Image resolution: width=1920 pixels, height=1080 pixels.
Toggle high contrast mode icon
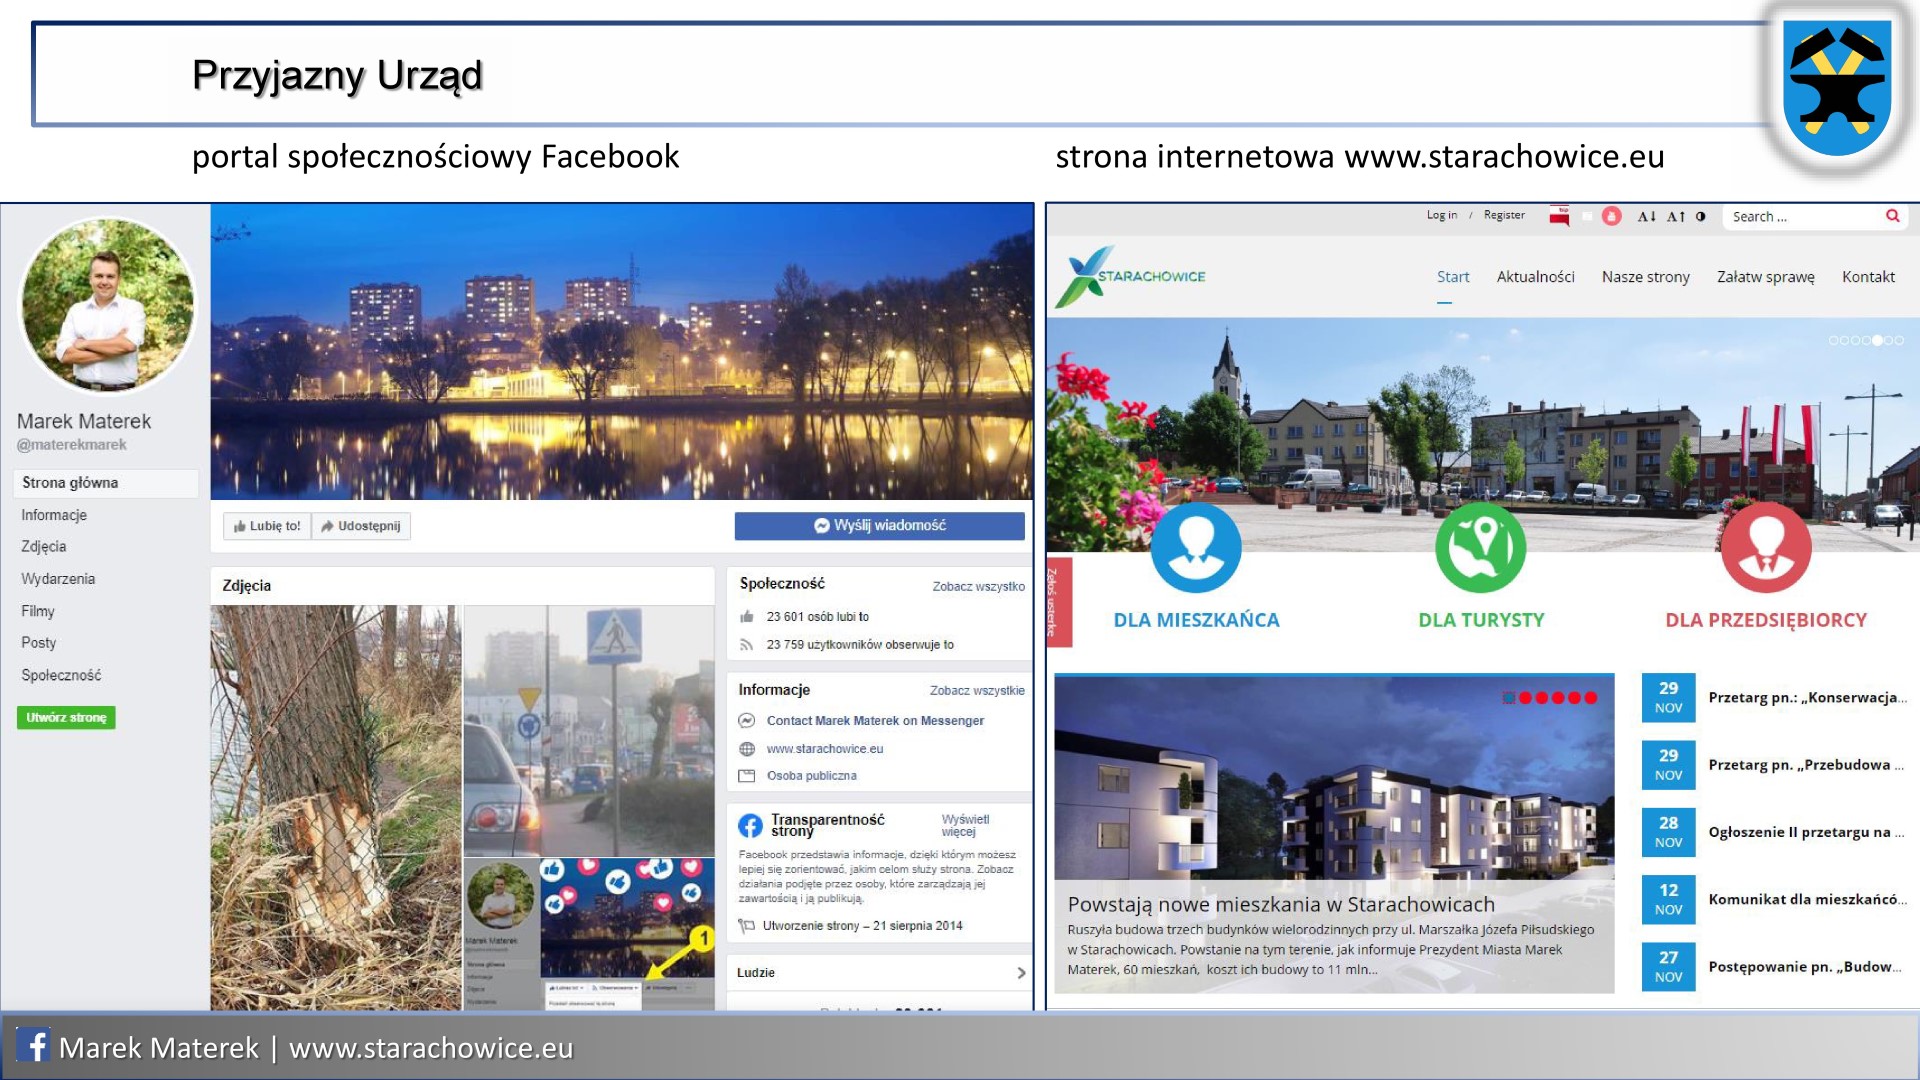pyautogui.click(x=1701, y=216)
